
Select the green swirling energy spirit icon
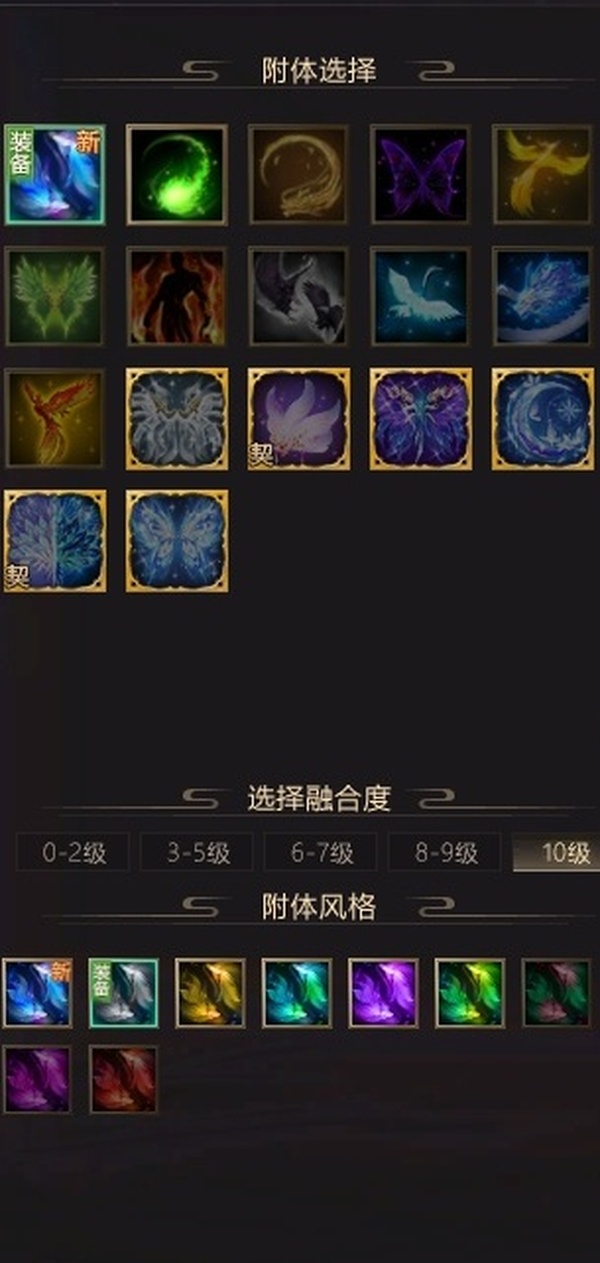pyautogui.click(x=177, y=174)
